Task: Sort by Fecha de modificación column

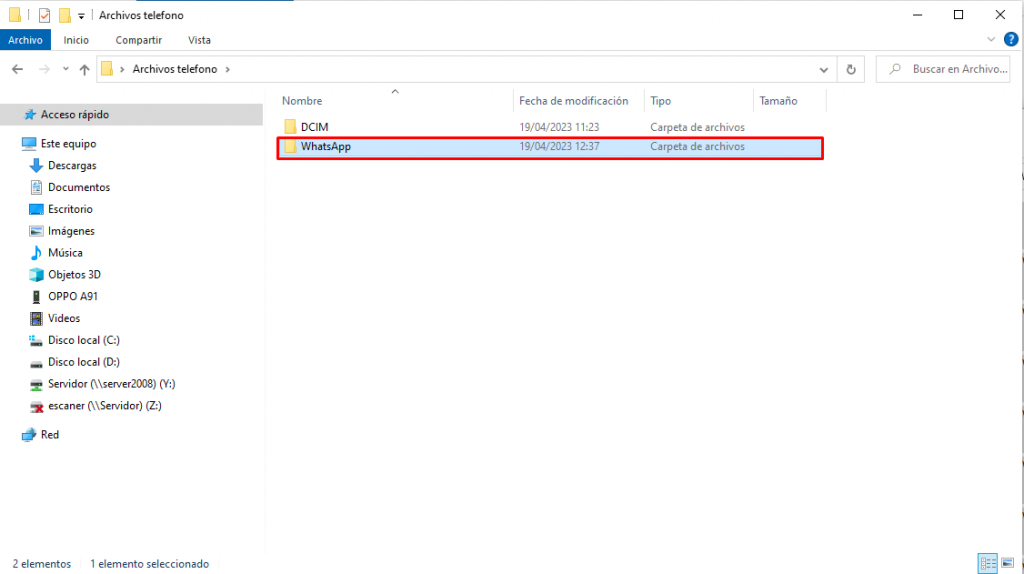Action: pos(574,101)
